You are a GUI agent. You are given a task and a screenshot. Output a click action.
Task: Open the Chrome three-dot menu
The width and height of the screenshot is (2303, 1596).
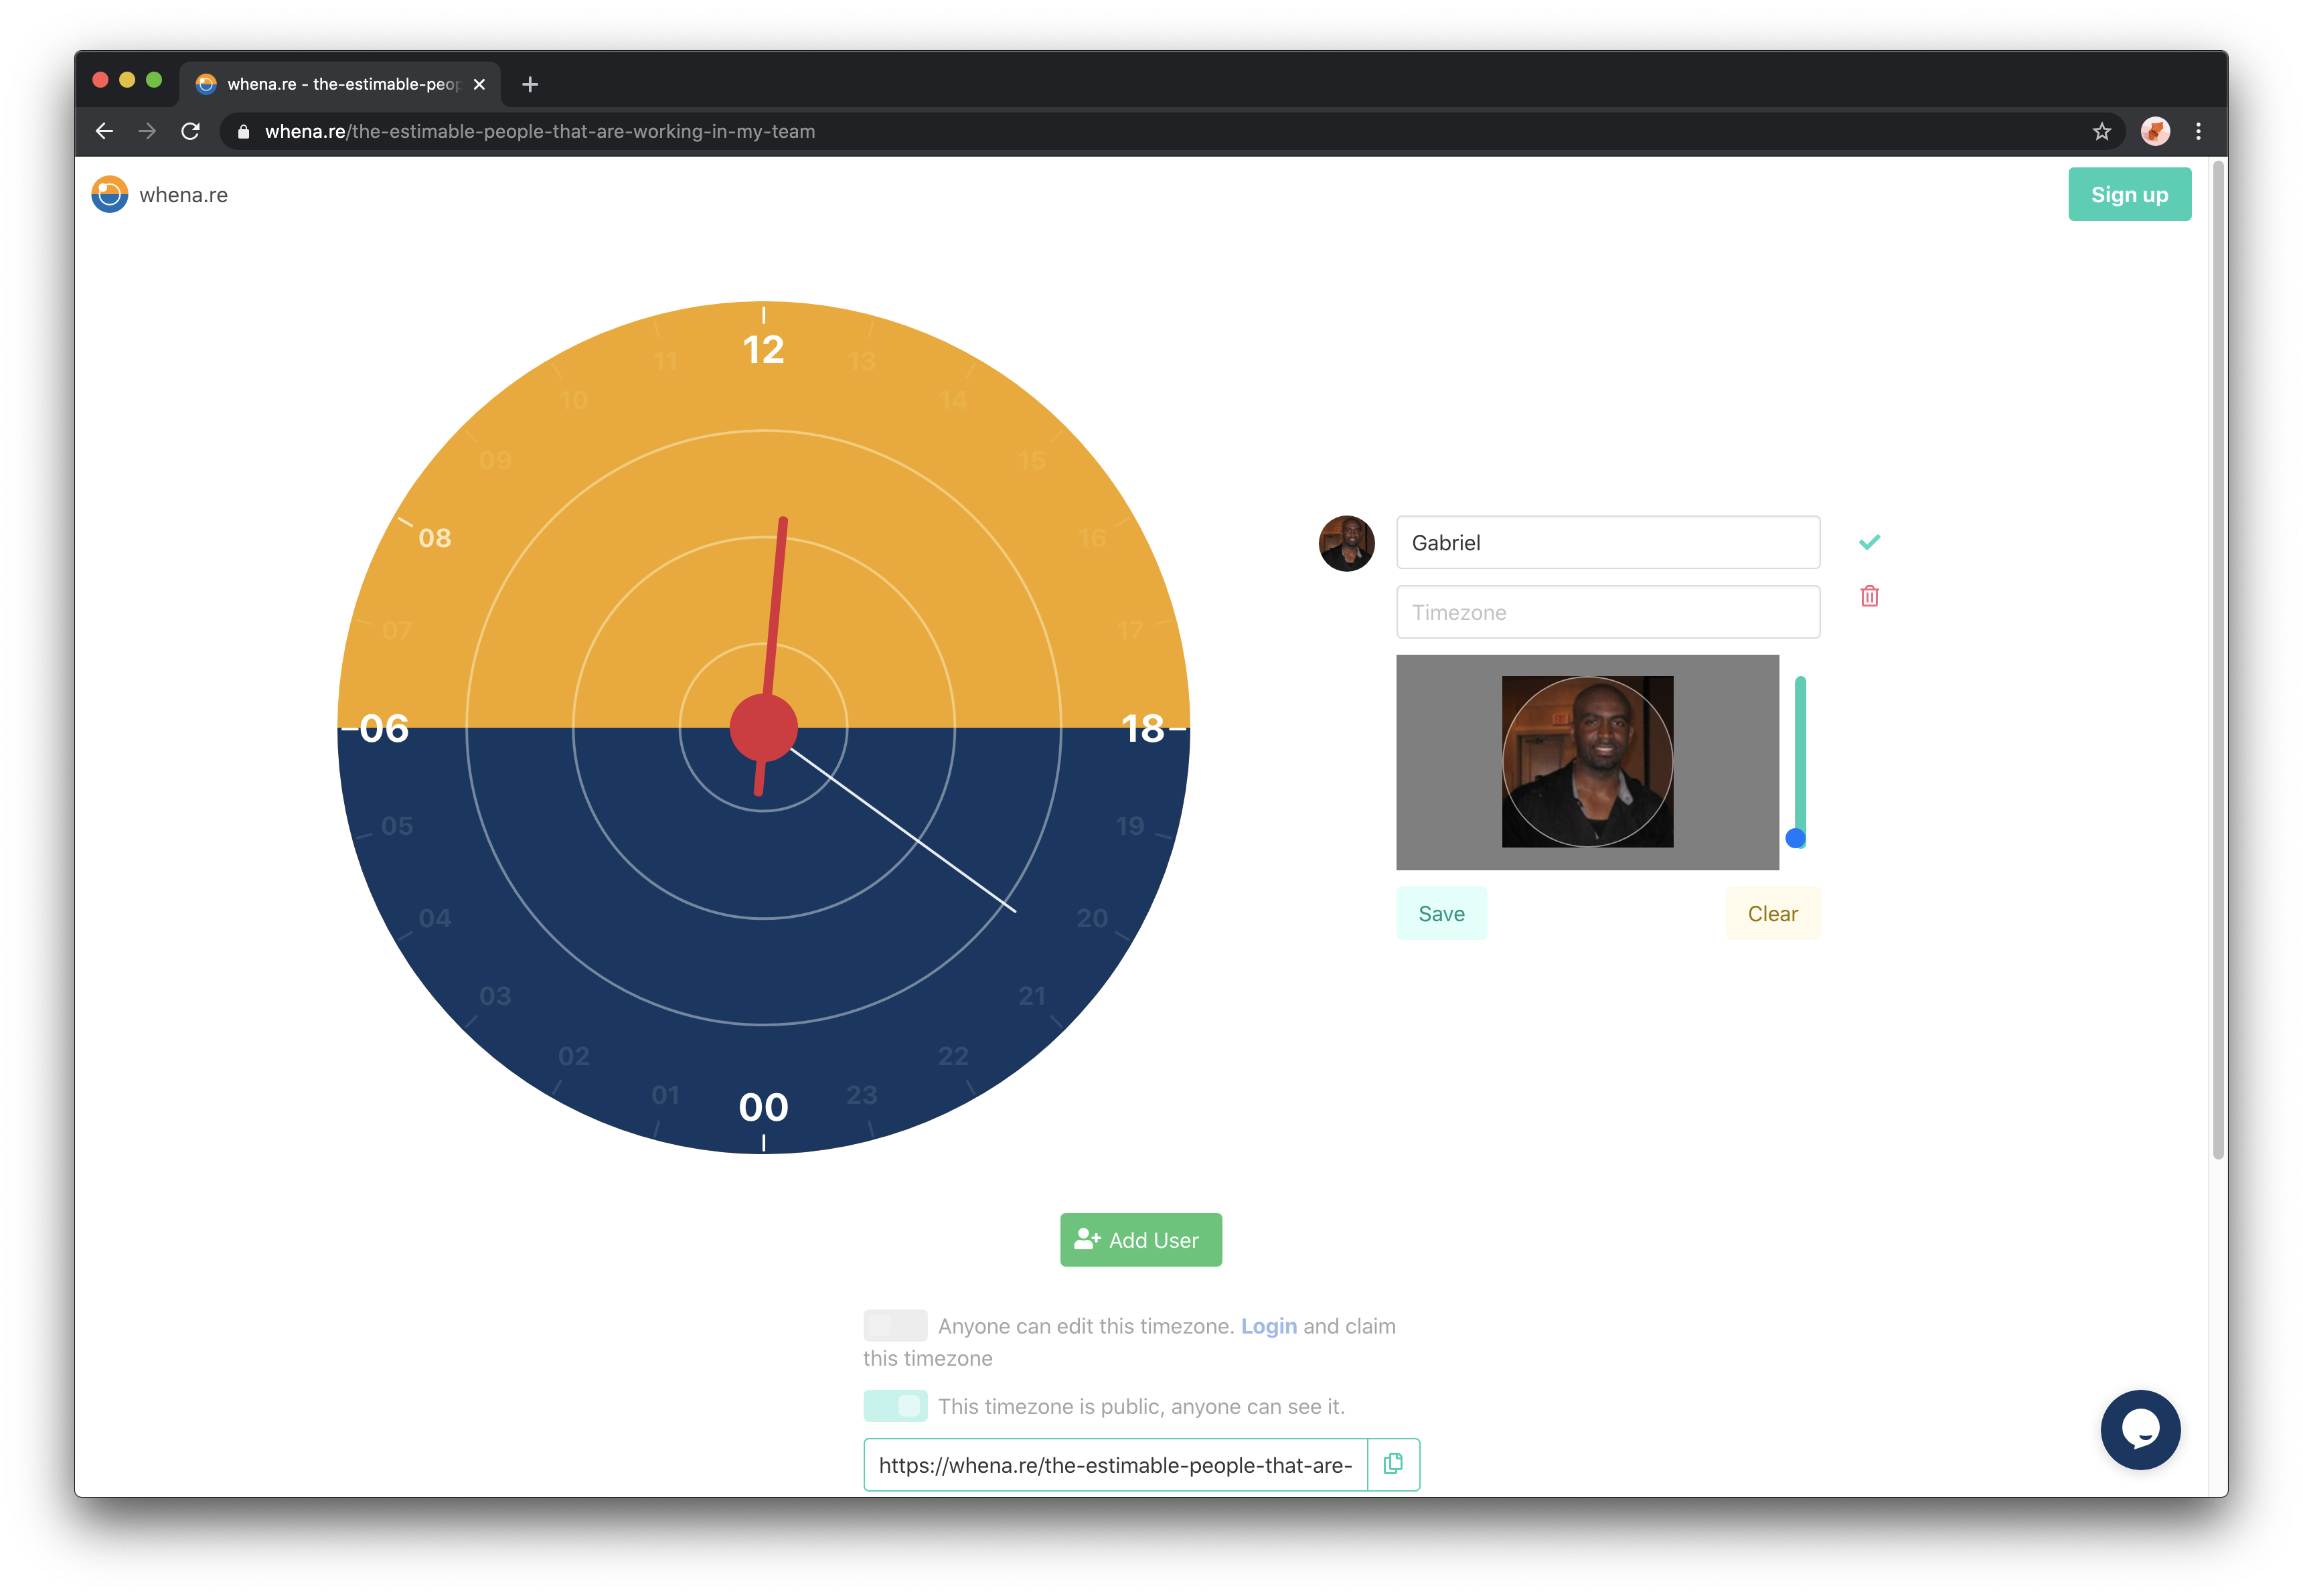(x=2198, y=131)
